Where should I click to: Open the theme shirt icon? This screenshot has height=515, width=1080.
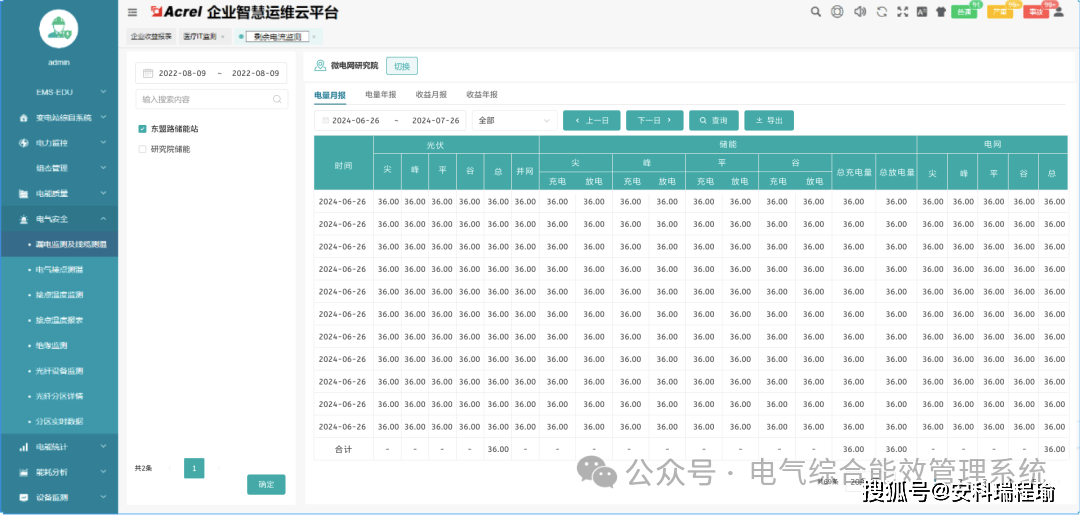(x=926, y=12)
